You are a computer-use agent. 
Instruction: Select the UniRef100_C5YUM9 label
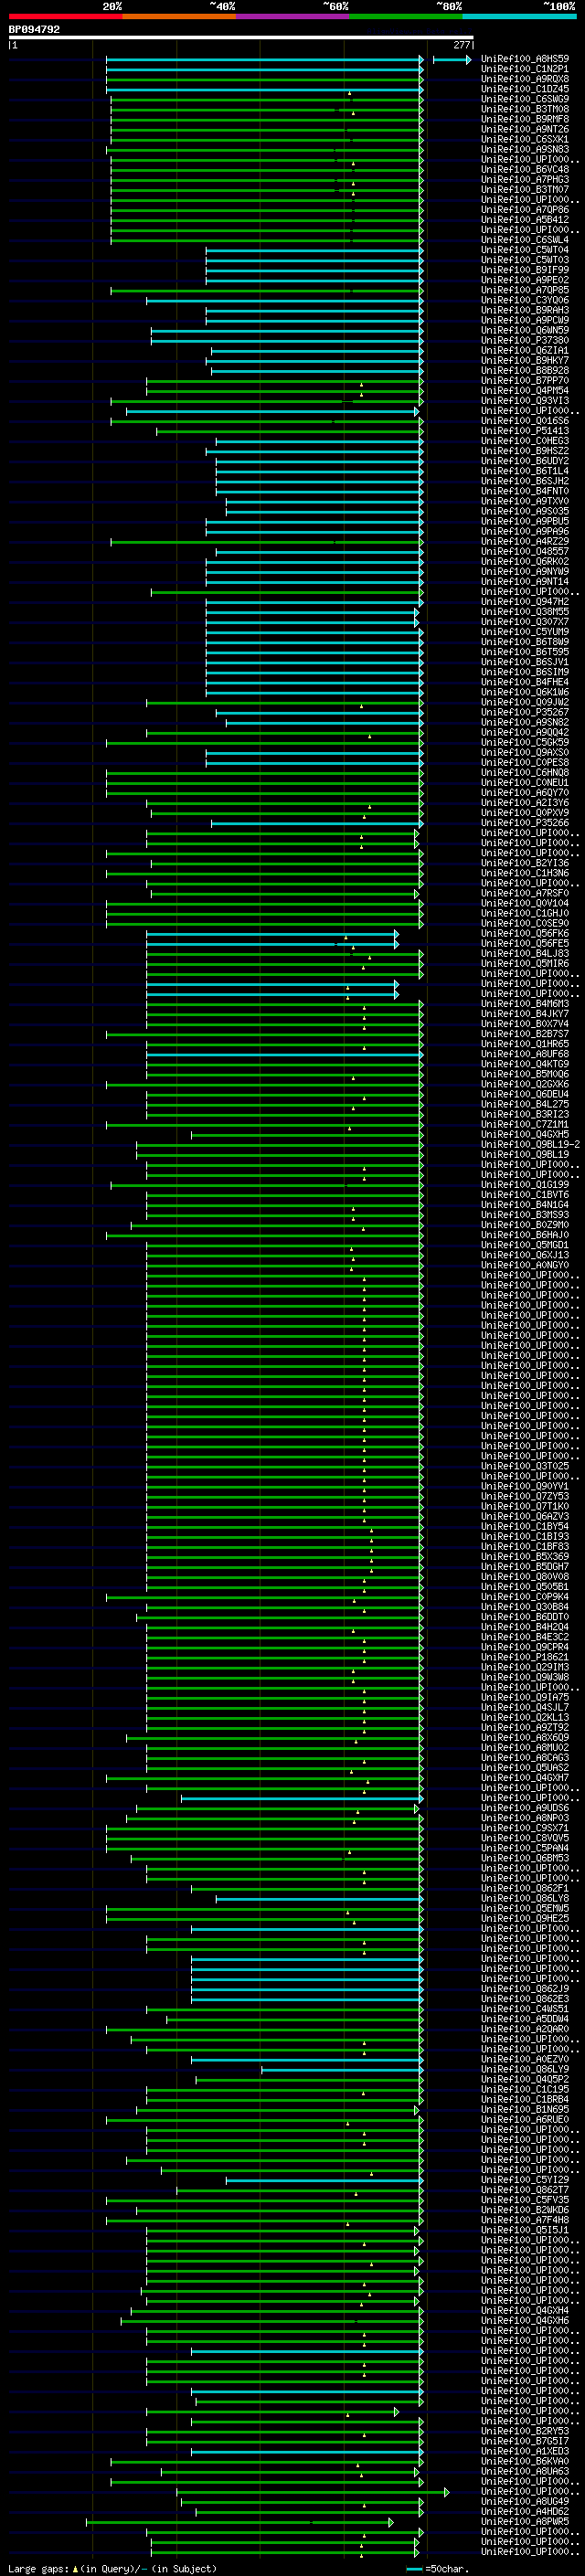(525, 632)
